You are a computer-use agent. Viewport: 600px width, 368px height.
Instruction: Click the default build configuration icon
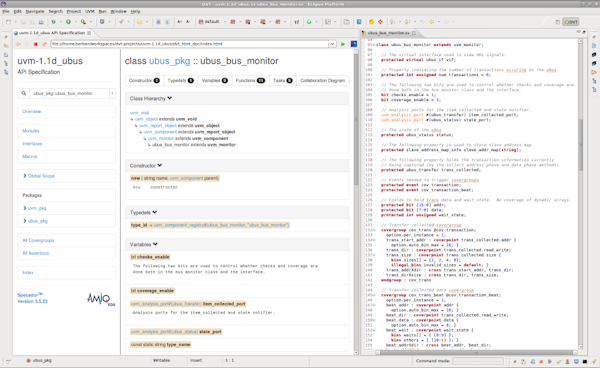(201, 22)
